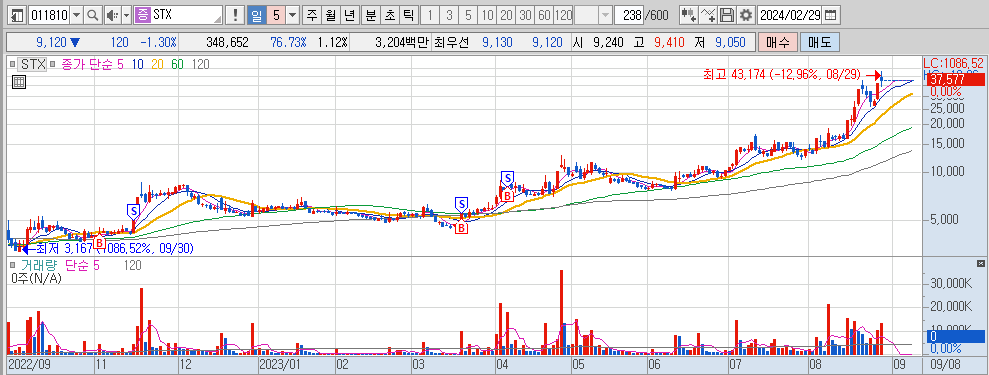The width and height of the screenshot is (989, 375).
Task: Click the exclamation mark info button
Action: [x=235, y=15]
